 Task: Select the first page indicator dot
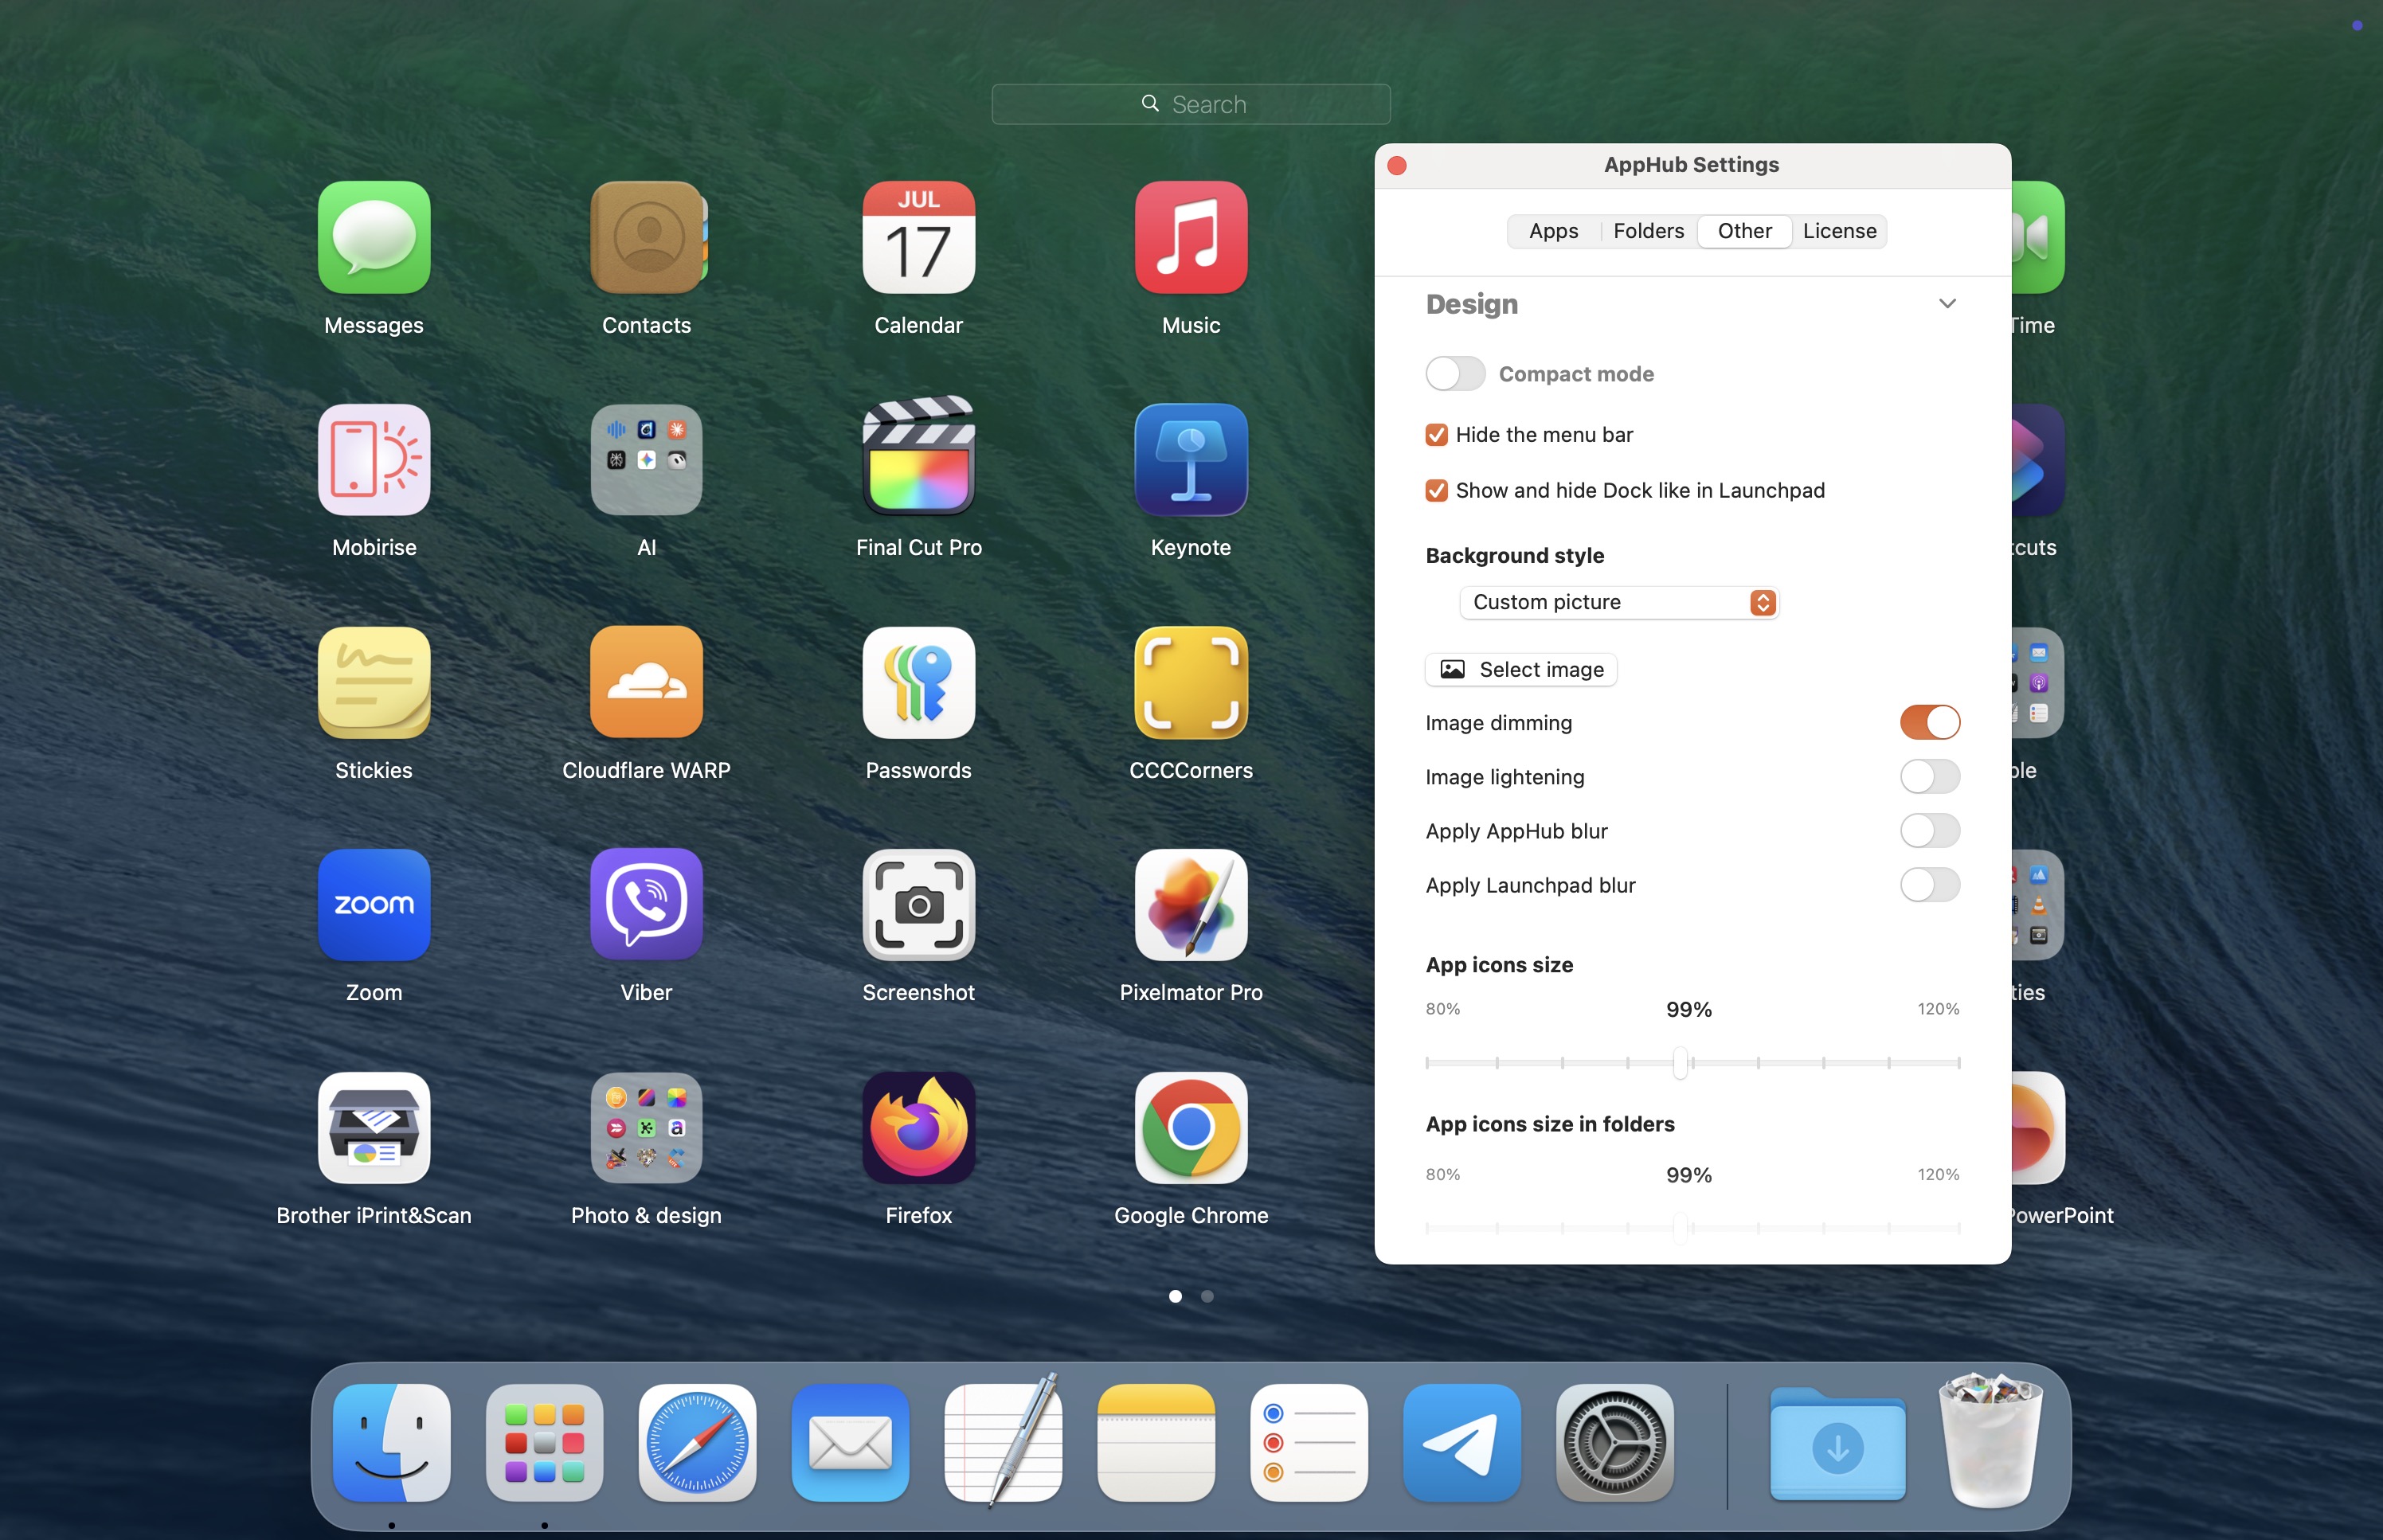[x=1175, y=1296]
